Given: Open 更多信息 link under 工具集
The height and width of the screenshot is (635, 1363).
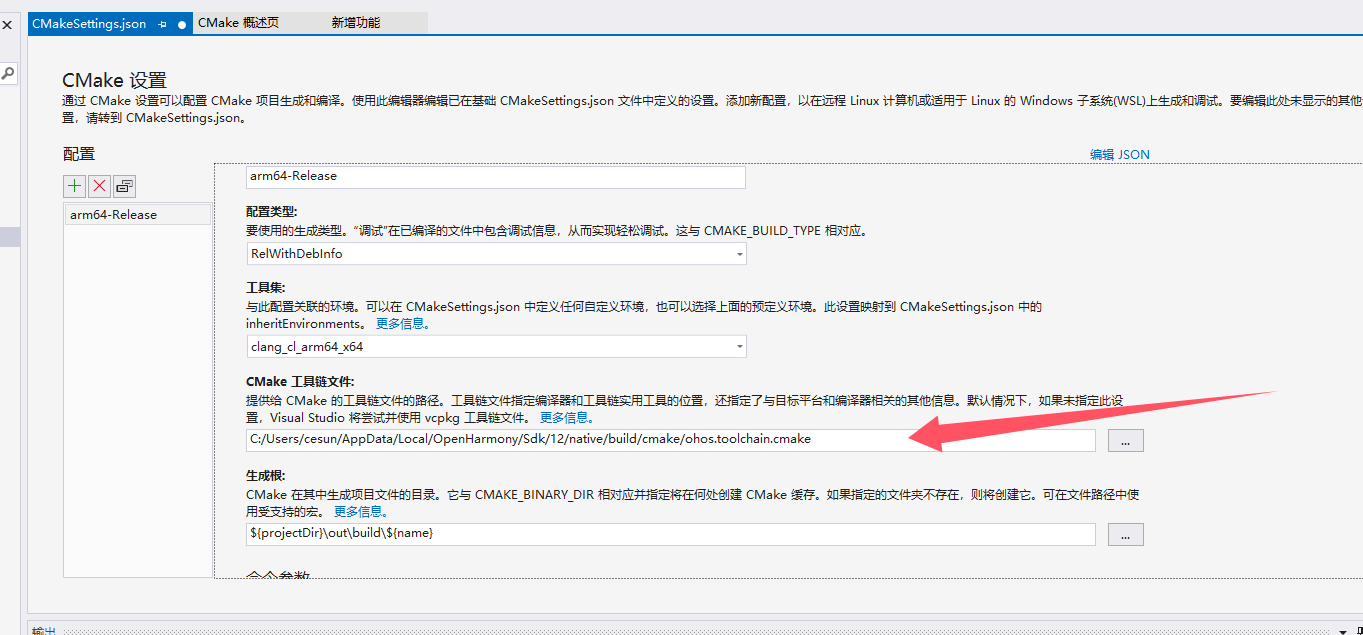Looking at the screenshot, I should pos(402,324).
